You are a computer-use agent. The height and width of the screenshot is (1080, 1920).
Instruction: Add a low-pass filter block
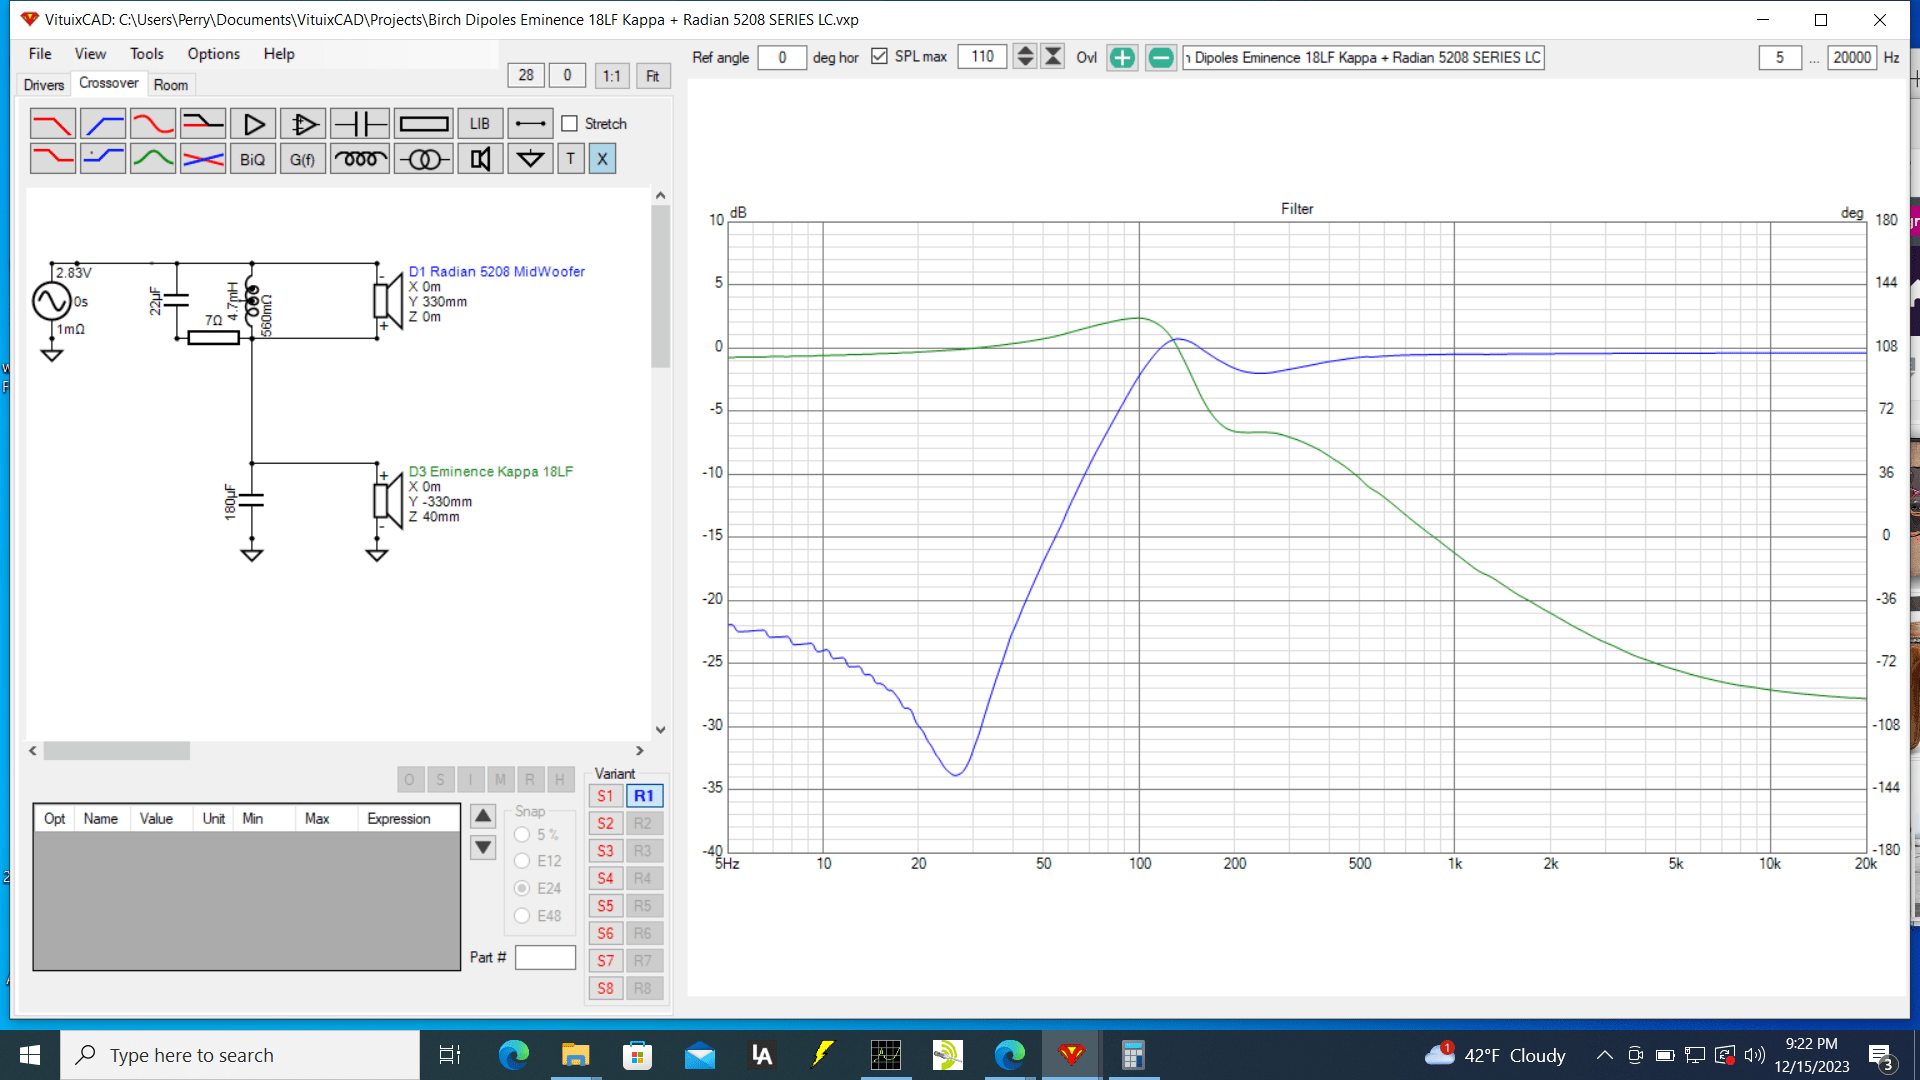[x=53, y=124]
